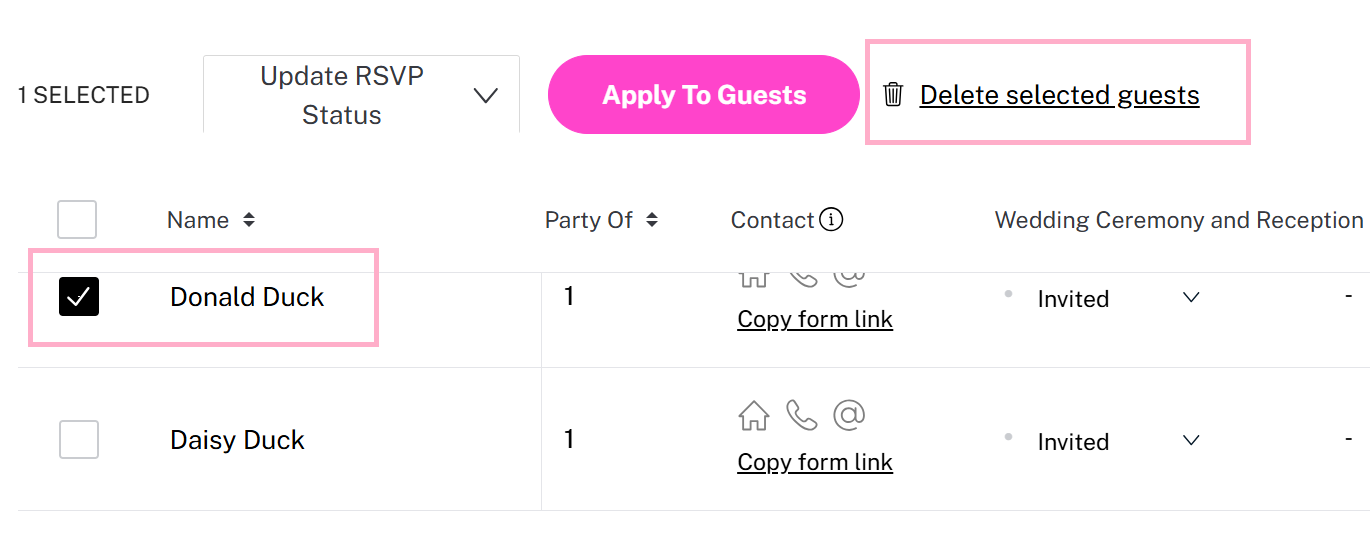Viewport: 1370px width, 557px height.
Task: Toggle the select-all guests header checkbox
Action: 77,219
